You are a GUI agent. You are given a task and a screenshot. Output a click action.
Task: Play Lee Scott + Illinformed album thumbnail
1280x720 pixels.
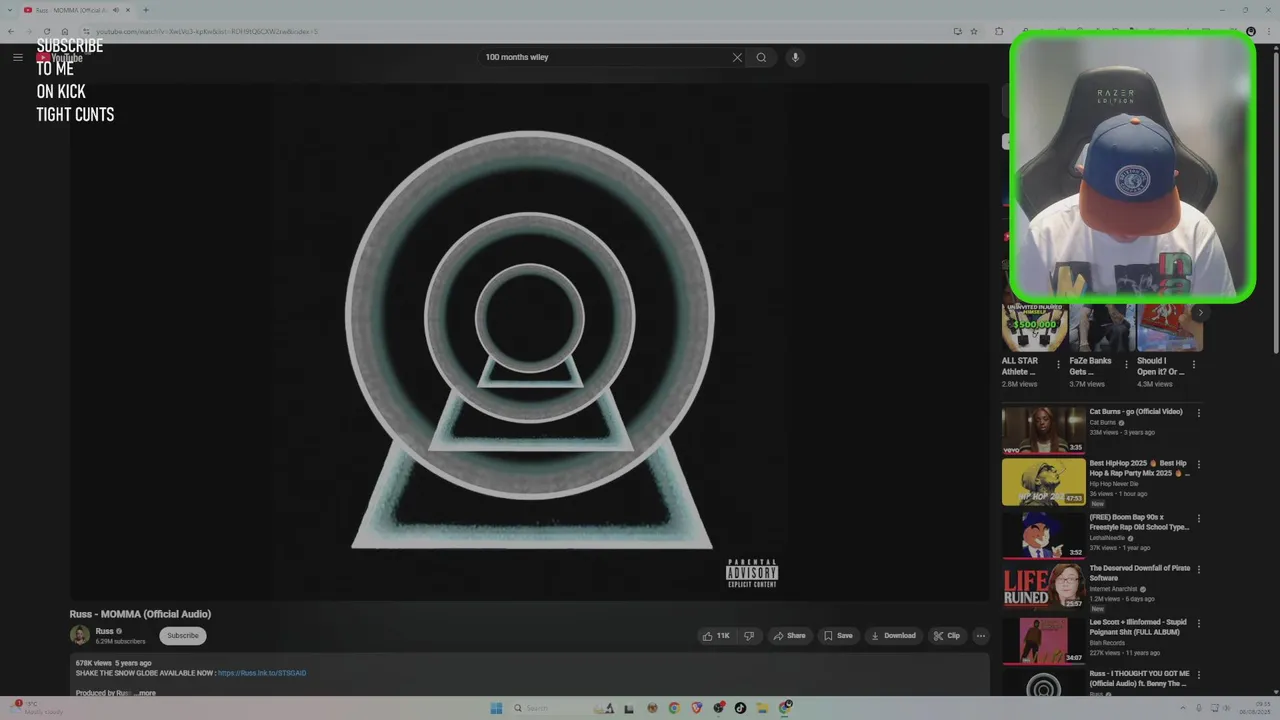pyautogui.click(x=1043, y=640)
